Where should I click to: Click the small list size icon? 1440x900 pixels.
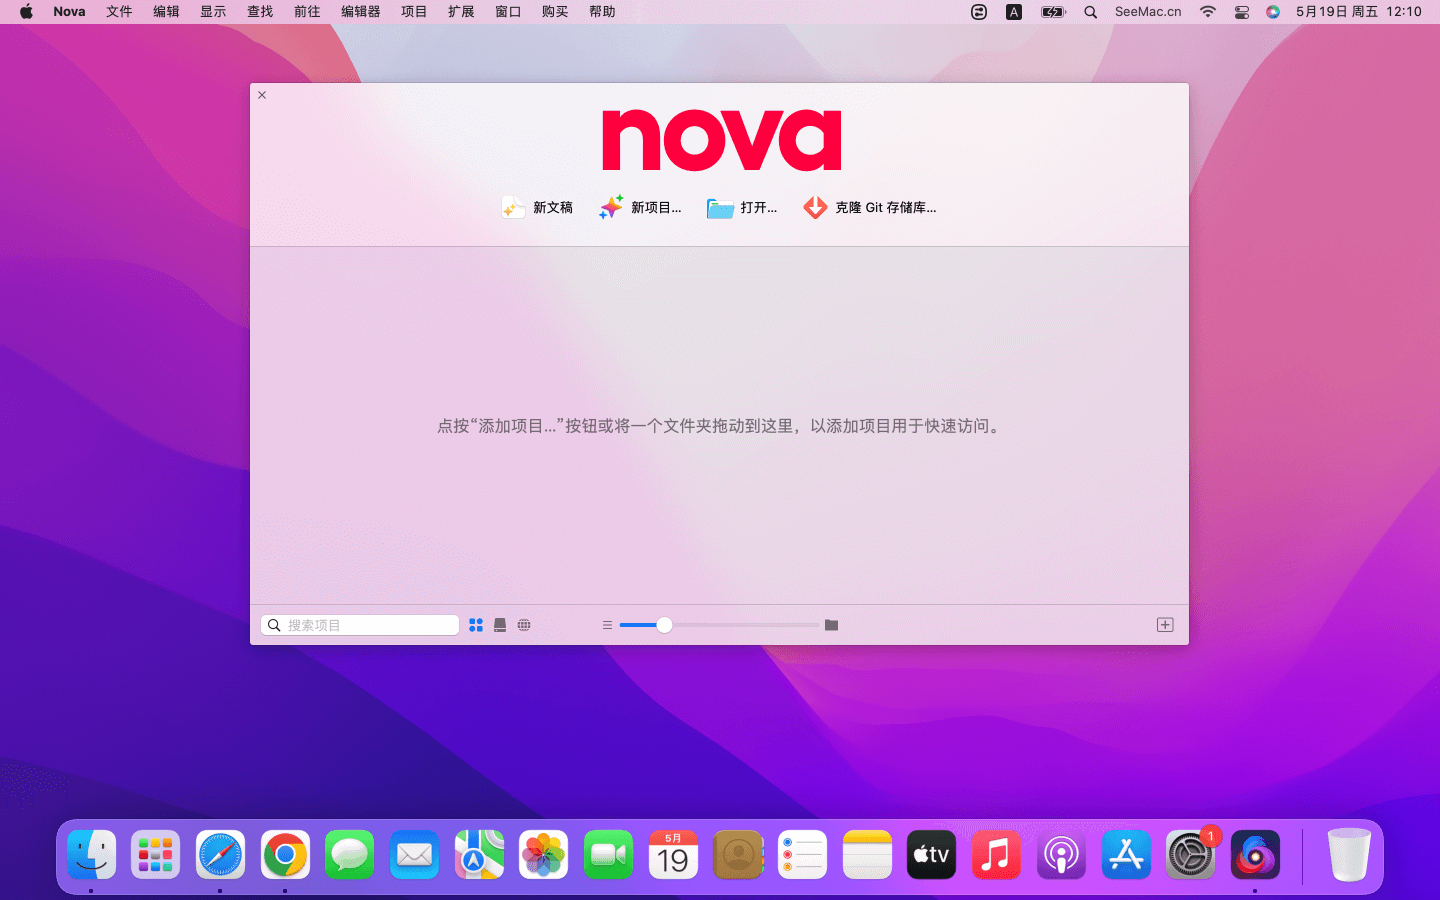tap(607, 625)
